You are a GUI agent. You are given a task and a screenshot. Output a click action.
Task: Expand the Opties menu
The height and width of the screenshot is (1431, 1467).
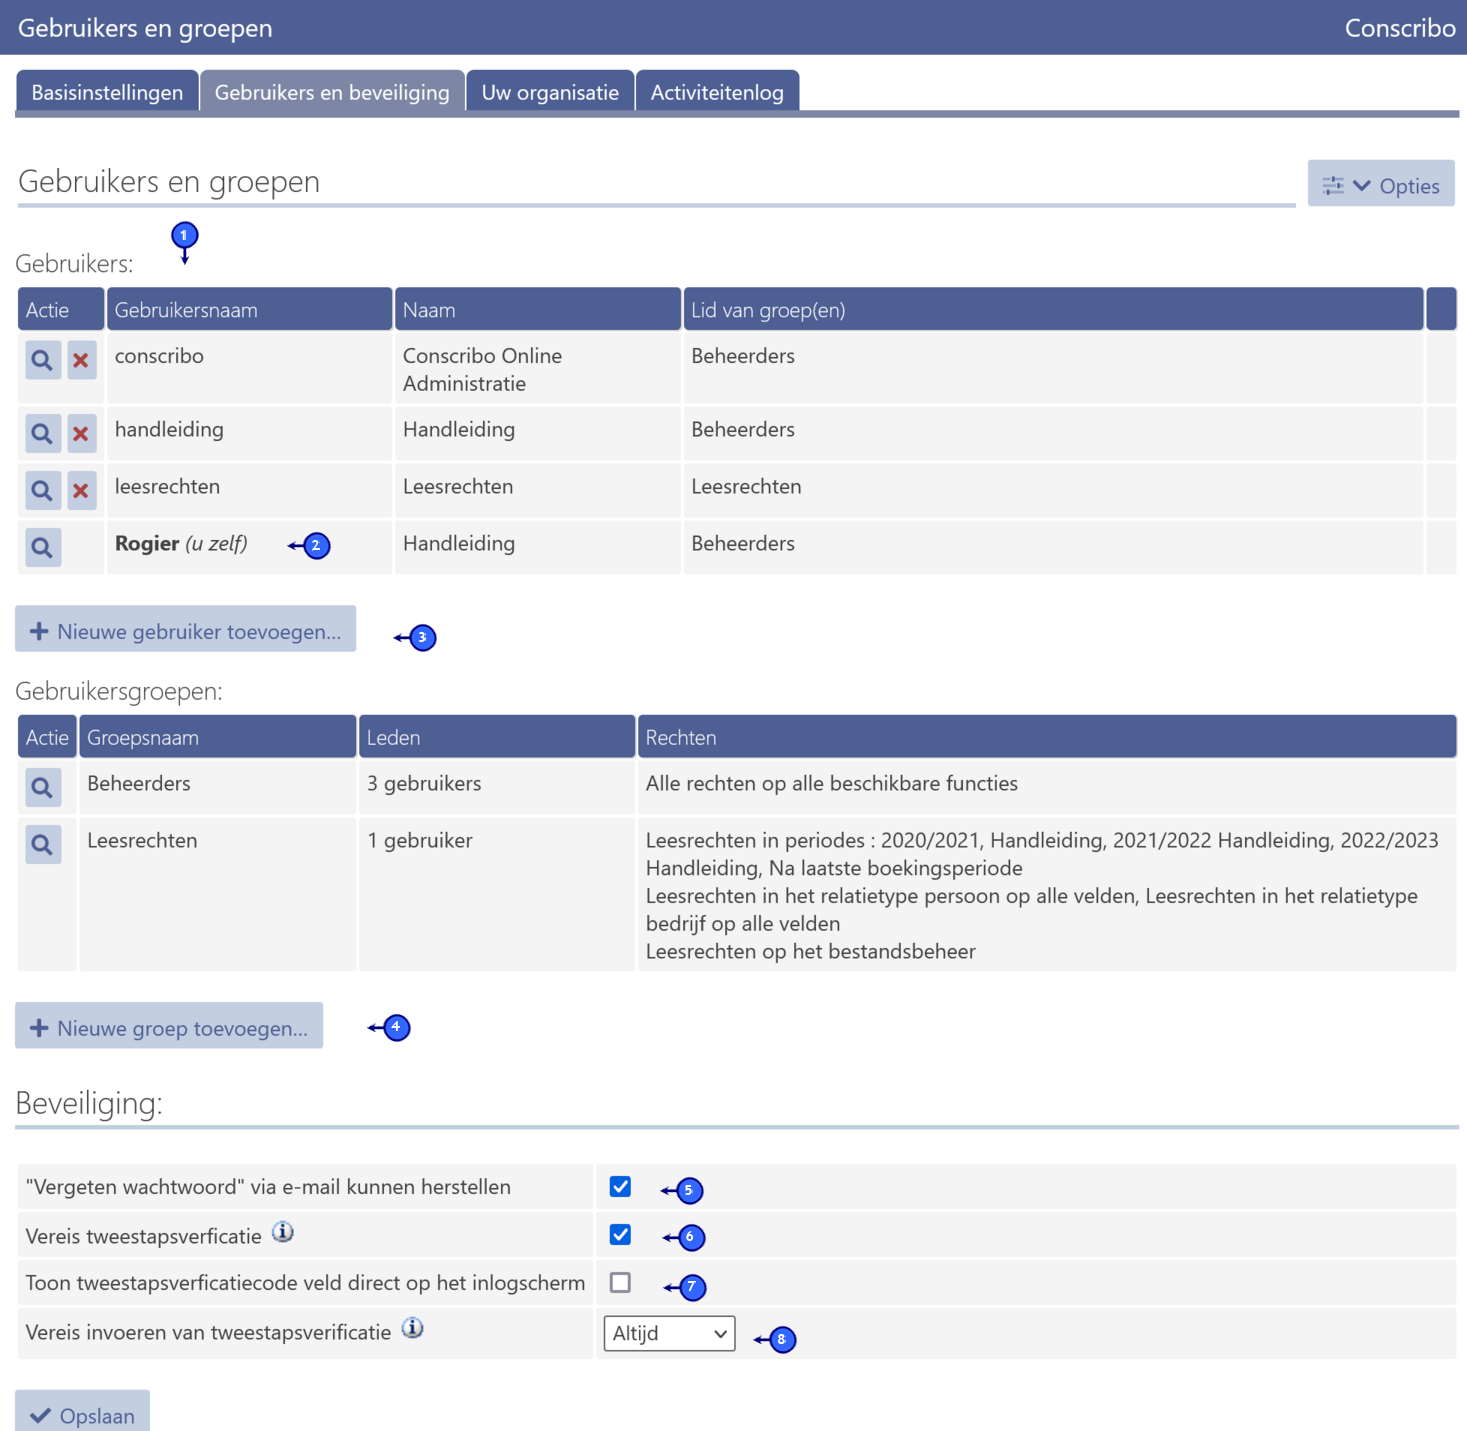(x=1381, y=185)
